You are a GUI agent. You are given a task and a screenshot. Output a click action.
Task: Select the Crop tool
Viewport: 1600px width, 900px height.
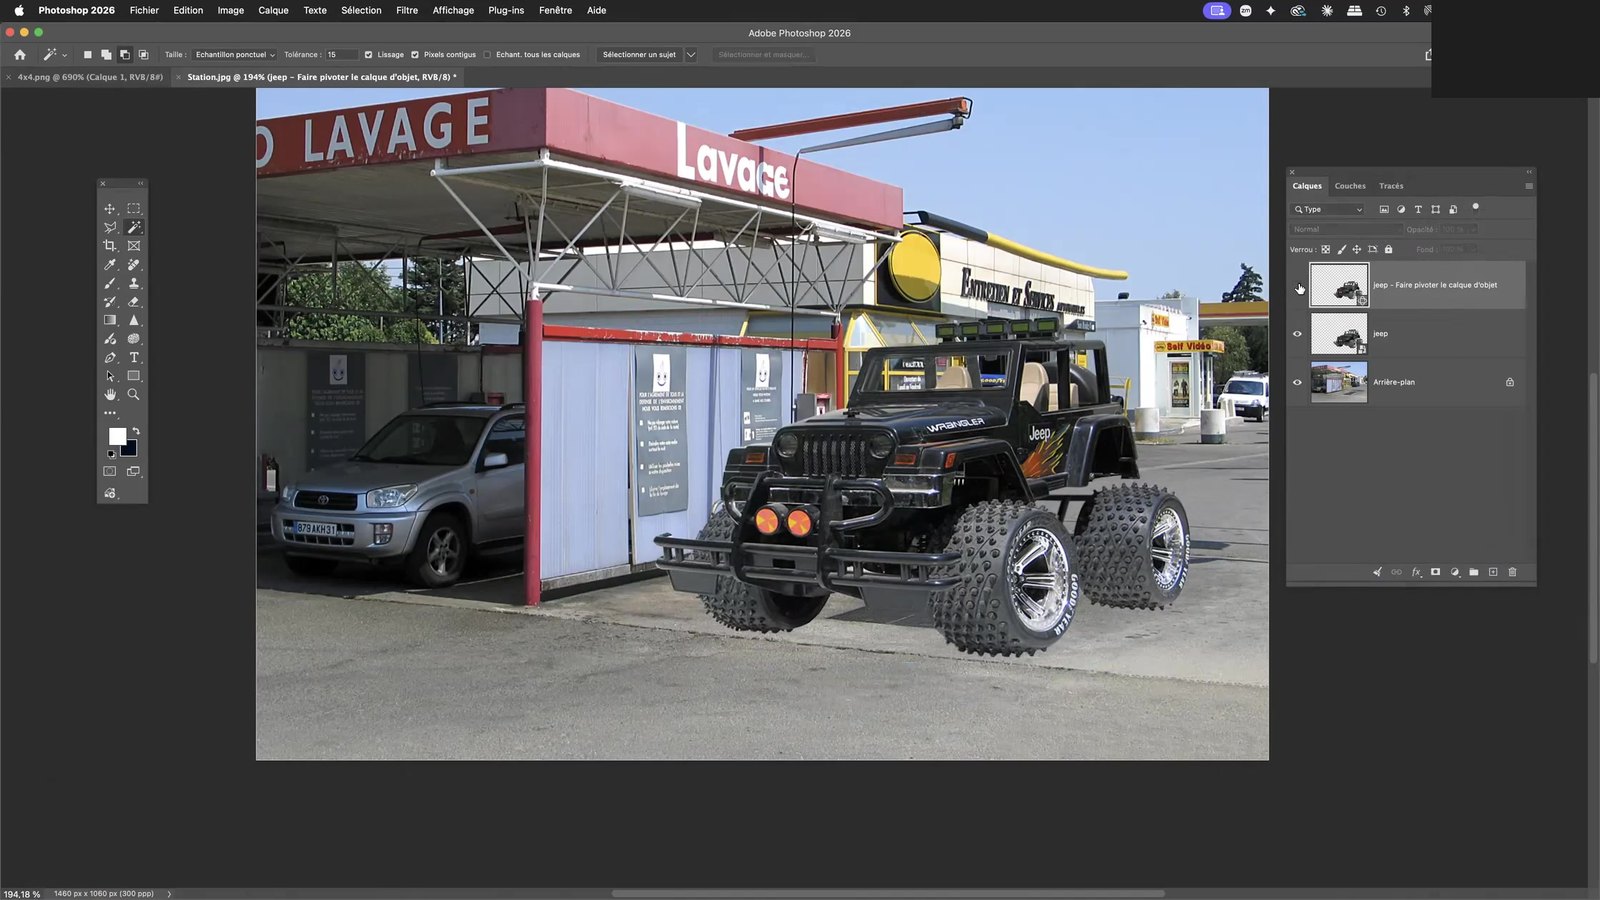point(110,246)
